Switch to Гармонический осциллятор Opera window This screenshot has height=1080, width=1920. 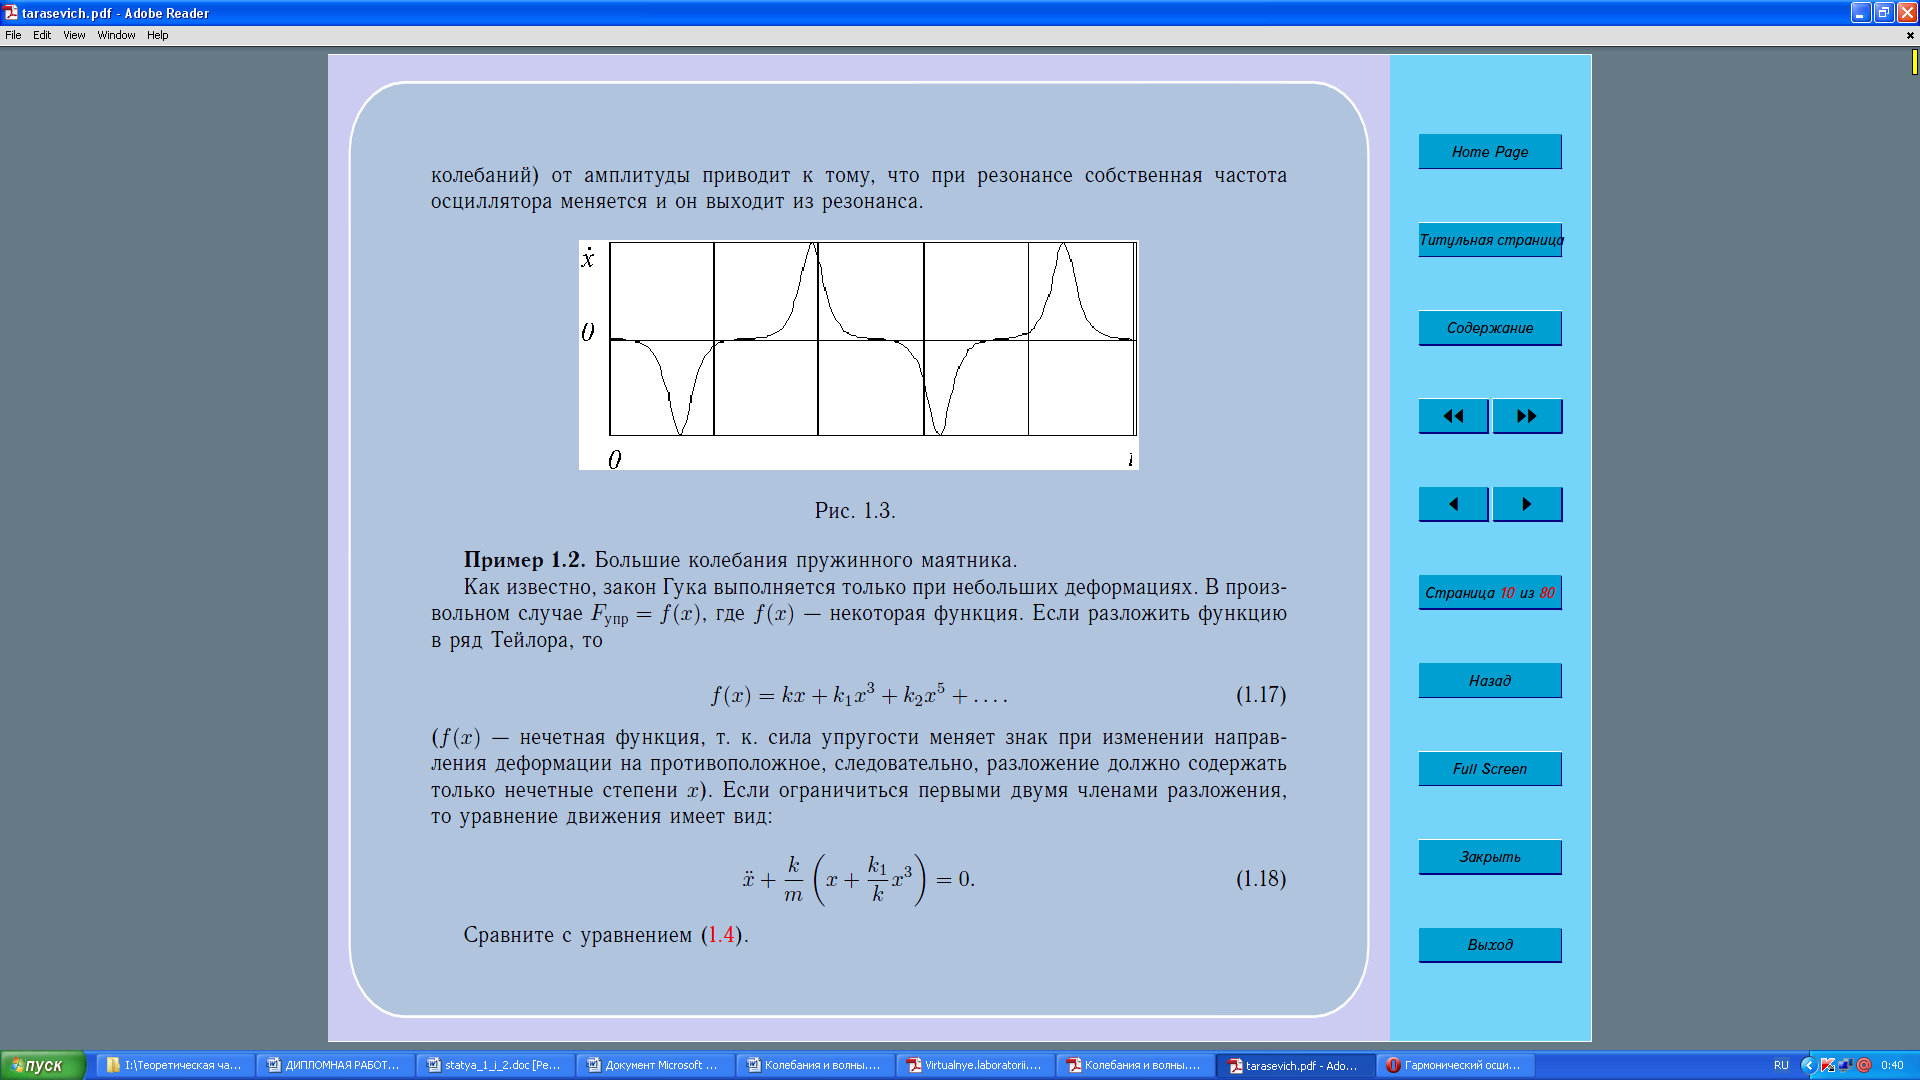[1454, 1065]
